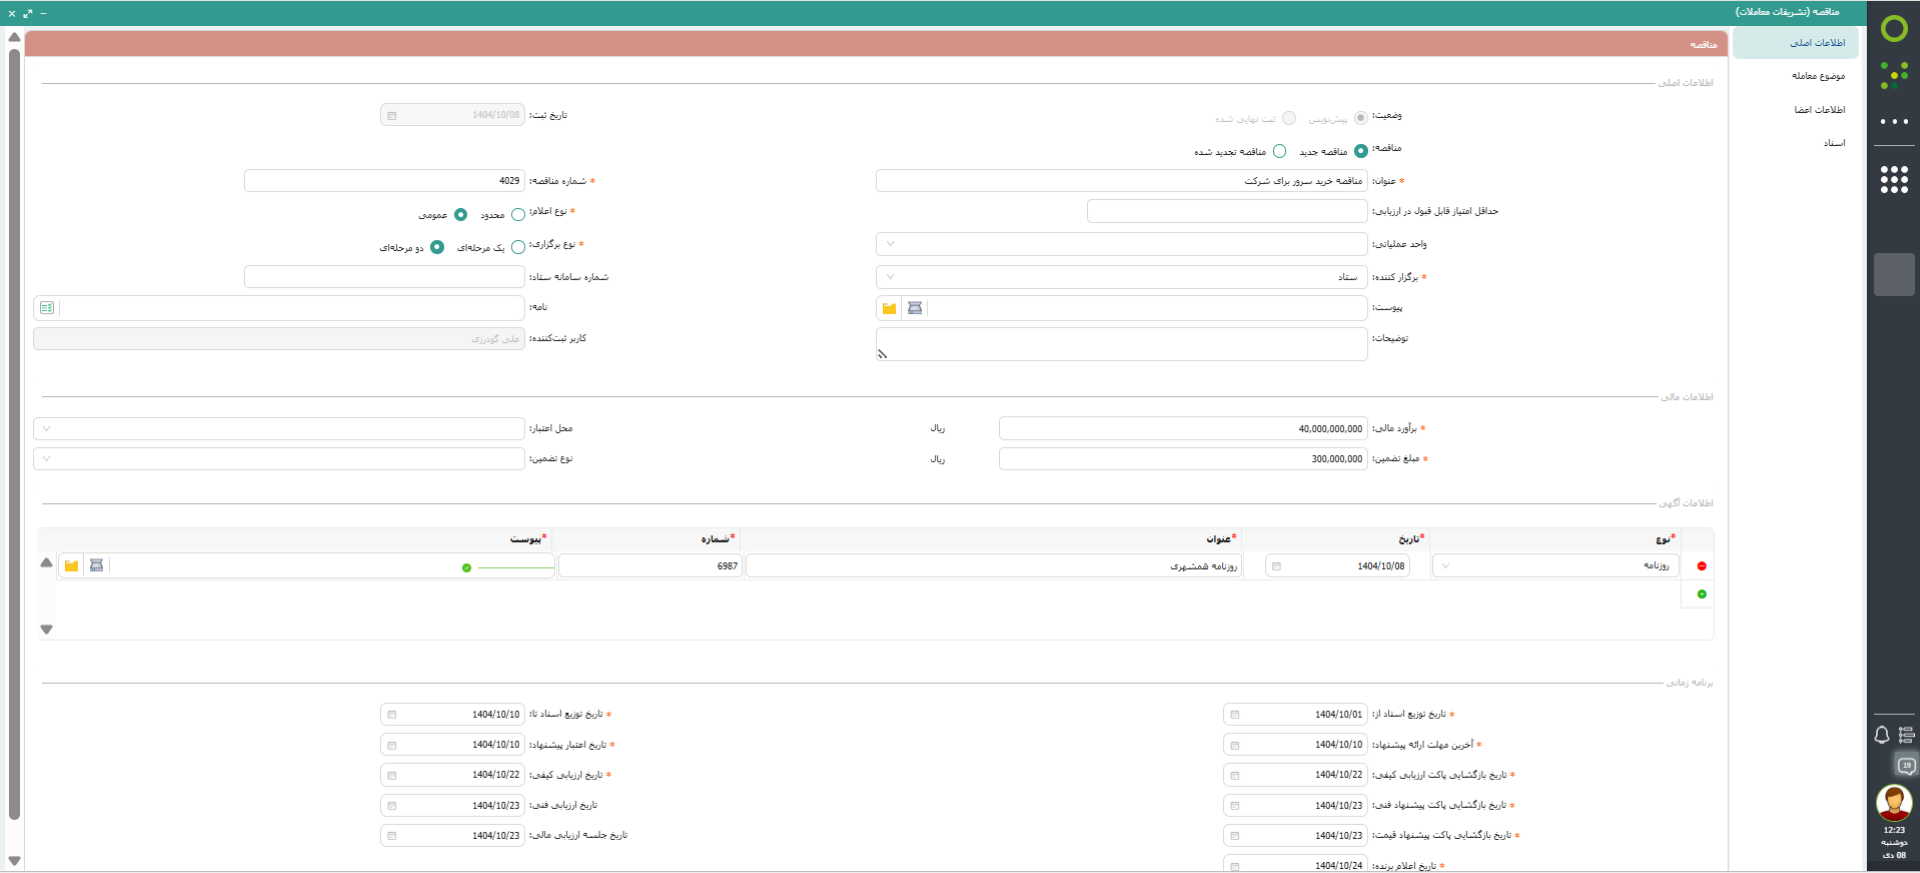Screen dimensions: 1920x873
Task: Click the notification bell icon in sidebar
Action: pyautogui.click(x=1881, y=736)
